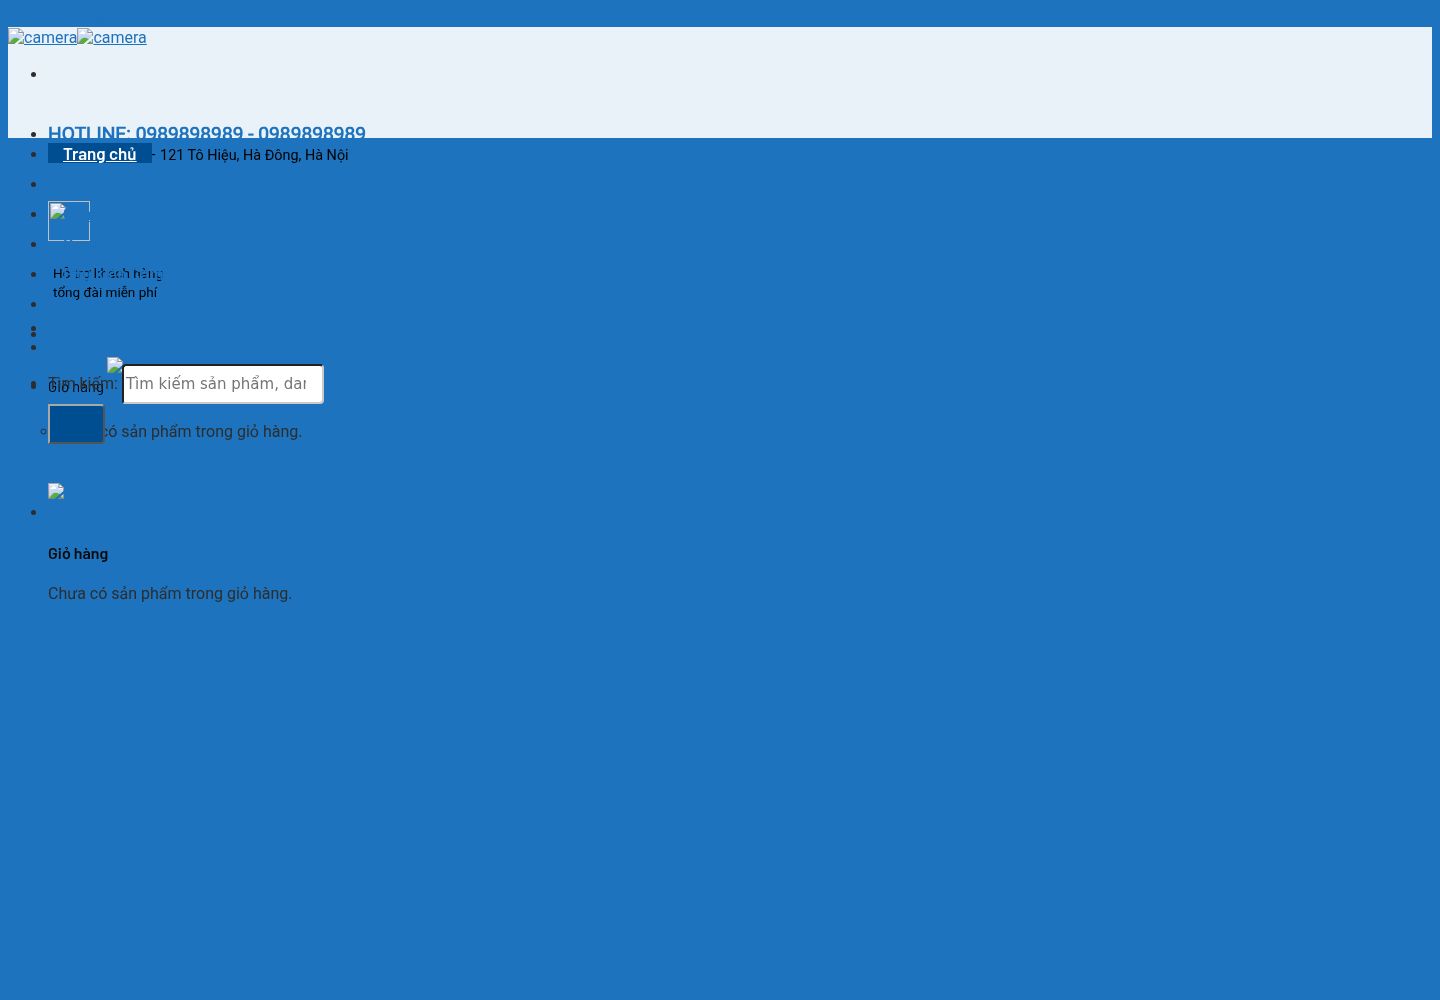
Task: Focus the 'Tìm kiếm sản phẩm' search field
Action: tap(223, 384)
